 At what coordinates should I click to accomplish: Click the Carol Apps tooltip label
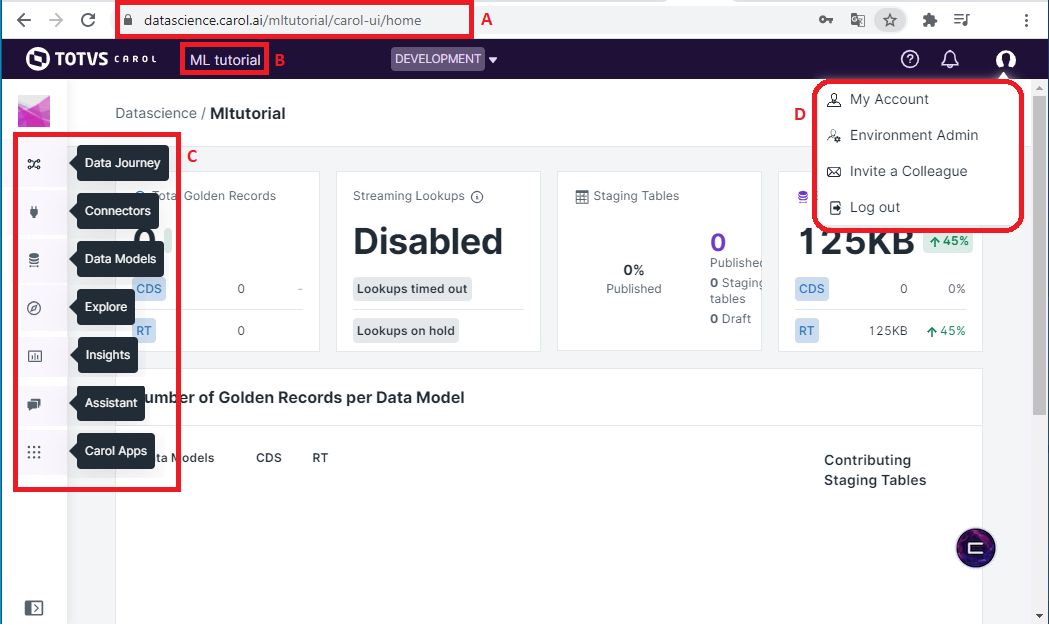tap(116, 452)
